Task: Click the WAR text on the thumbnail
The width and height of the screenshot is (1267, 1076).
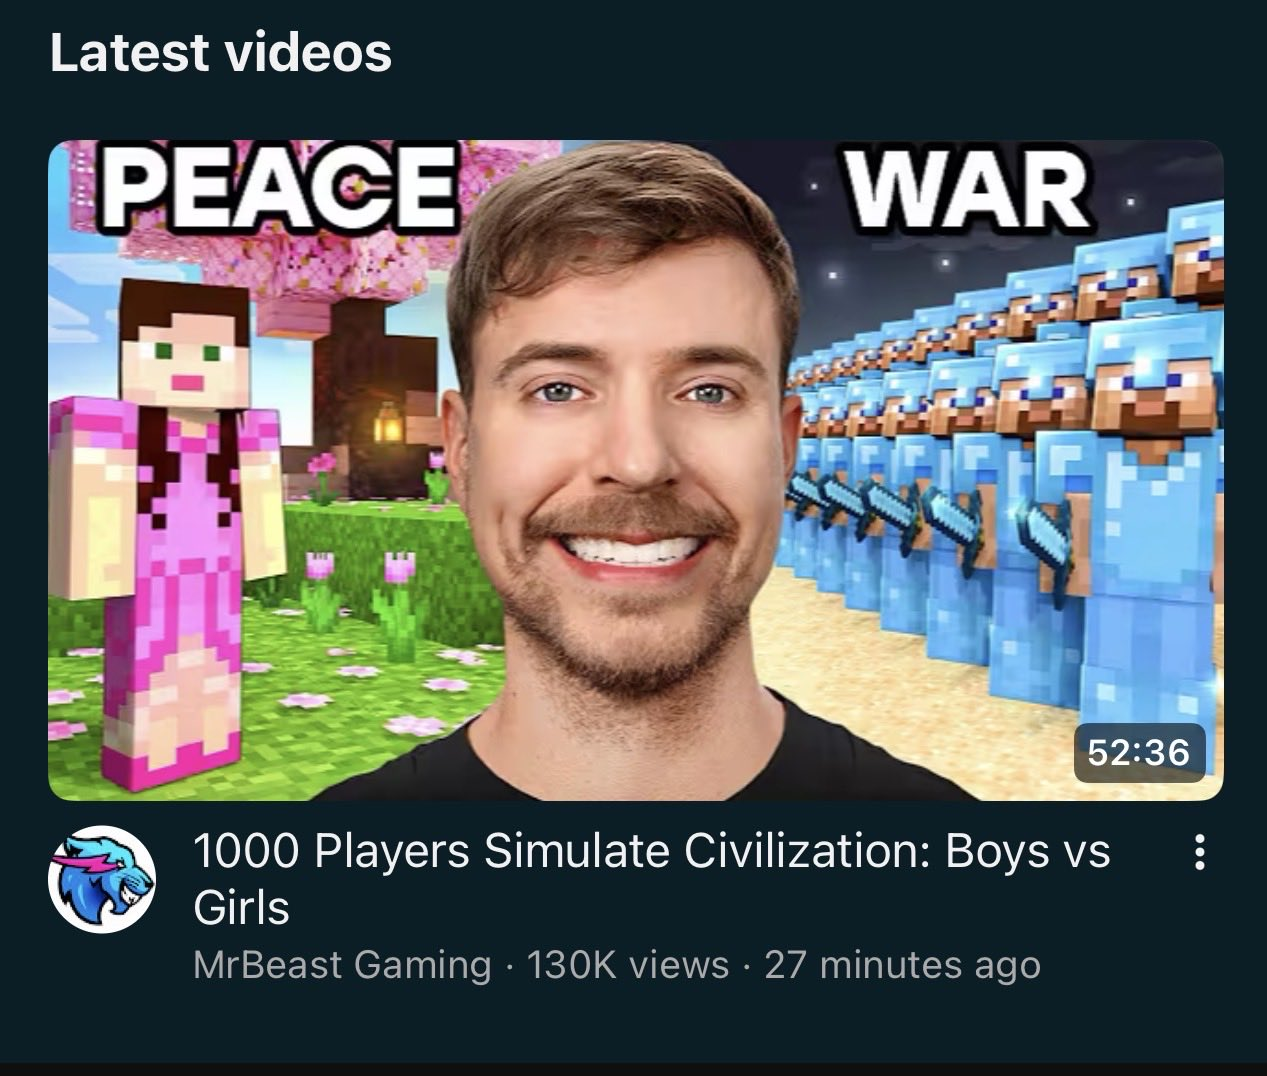Action: pos(968,190)
